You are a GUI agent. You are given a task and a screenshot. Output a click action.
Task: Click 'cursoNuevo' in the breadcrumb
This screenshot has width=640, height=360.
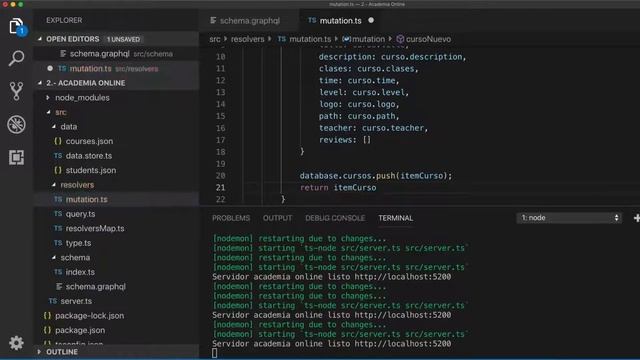point(429,39)
